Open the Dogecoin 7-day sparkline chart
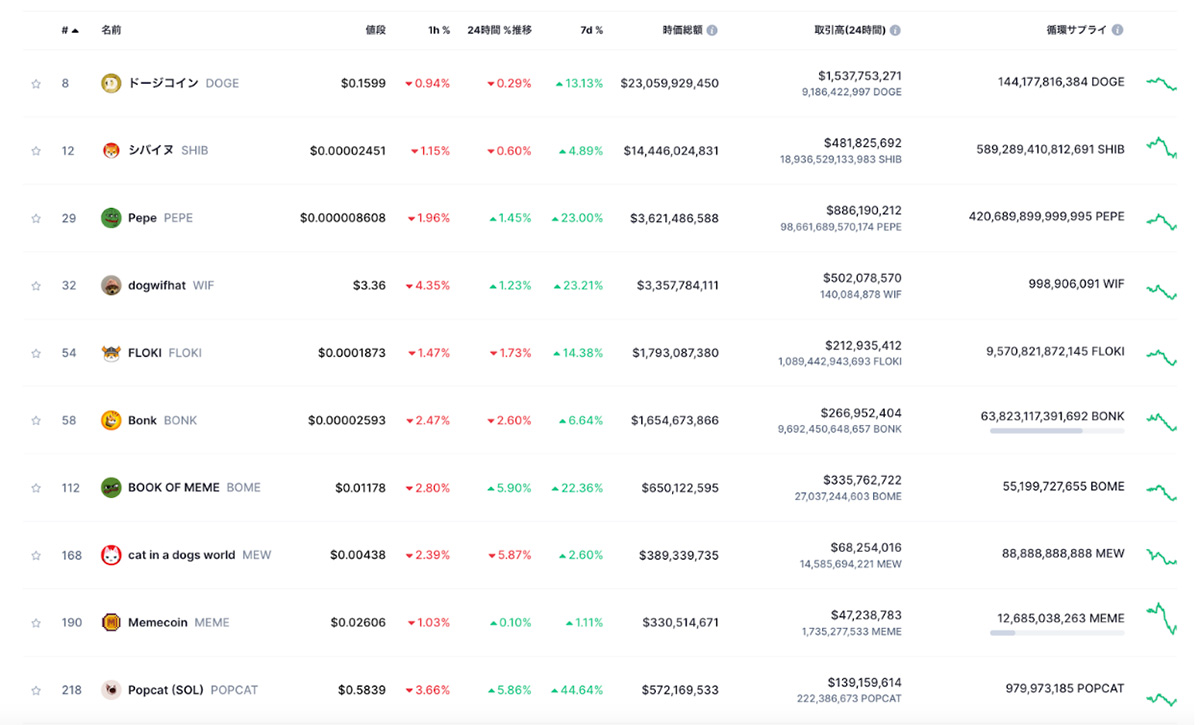The width and height of the screenshot is (1200, 725). (1162, 84)
